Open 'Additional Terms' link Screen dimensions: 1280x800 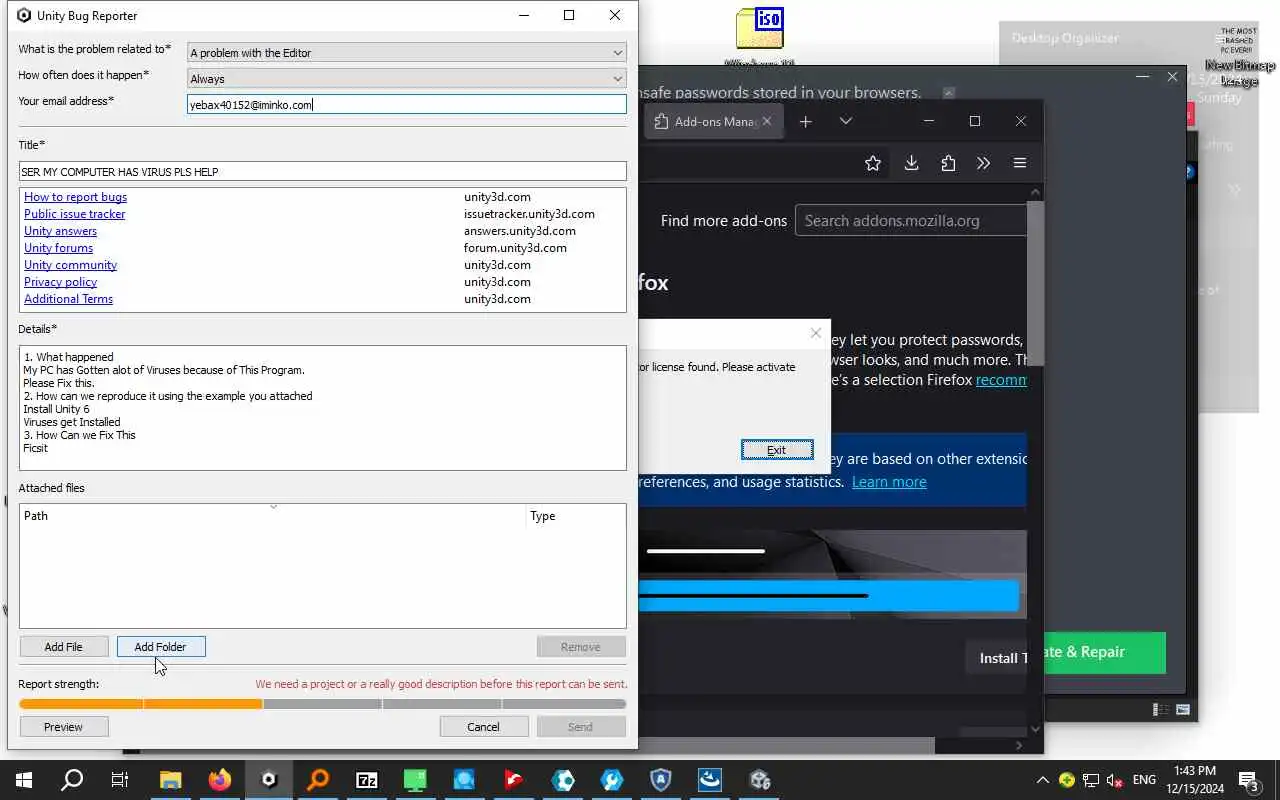point(68,299)
